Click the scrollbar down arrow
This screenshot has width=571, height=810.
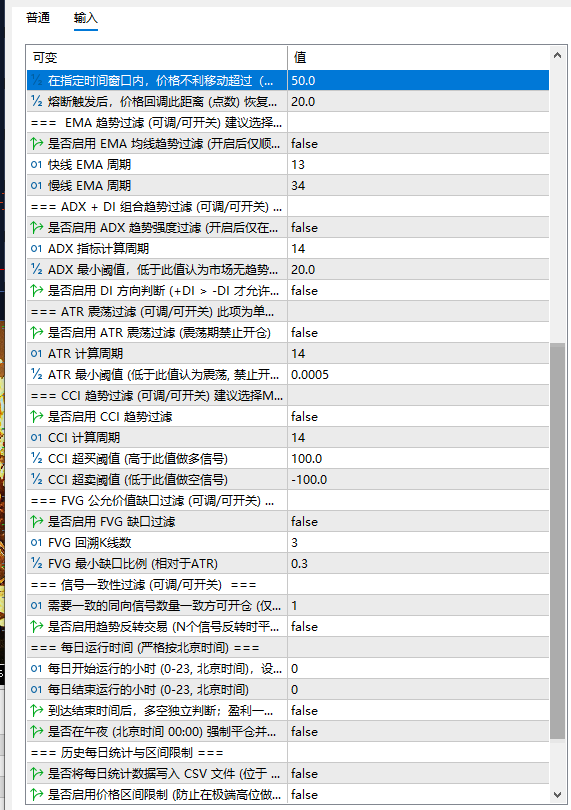coord(557,795)
